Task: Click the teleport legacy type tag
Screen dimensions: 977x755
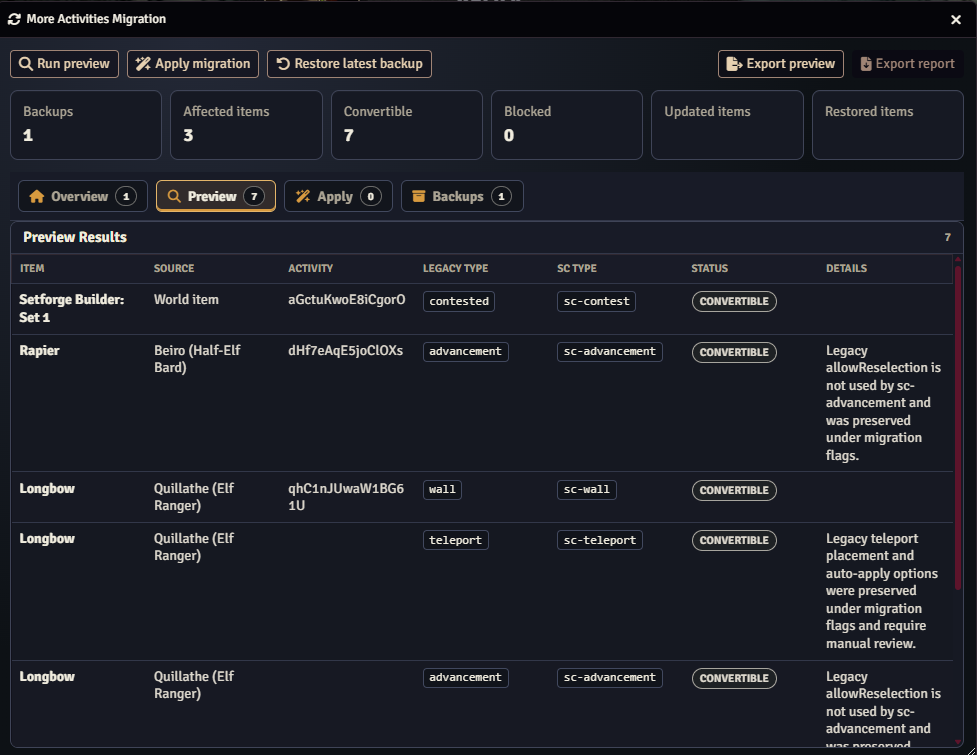Action: 455,540
